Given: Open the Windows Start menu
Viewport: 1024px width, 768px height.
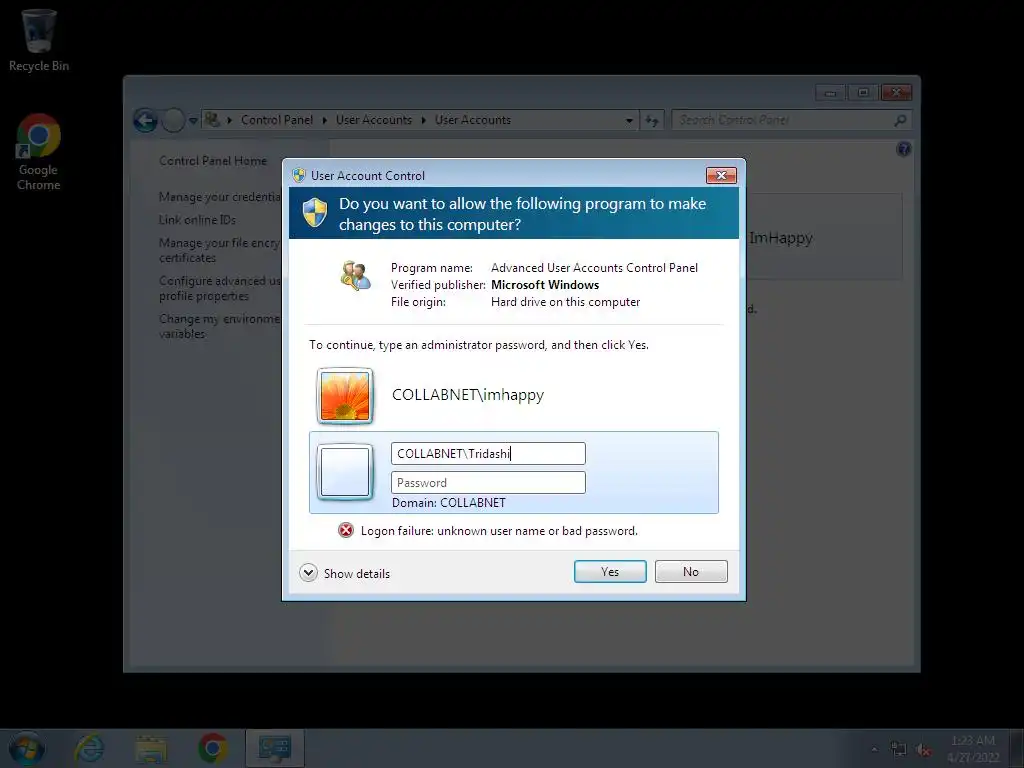Looking at the screenshot, I should 26,748.
